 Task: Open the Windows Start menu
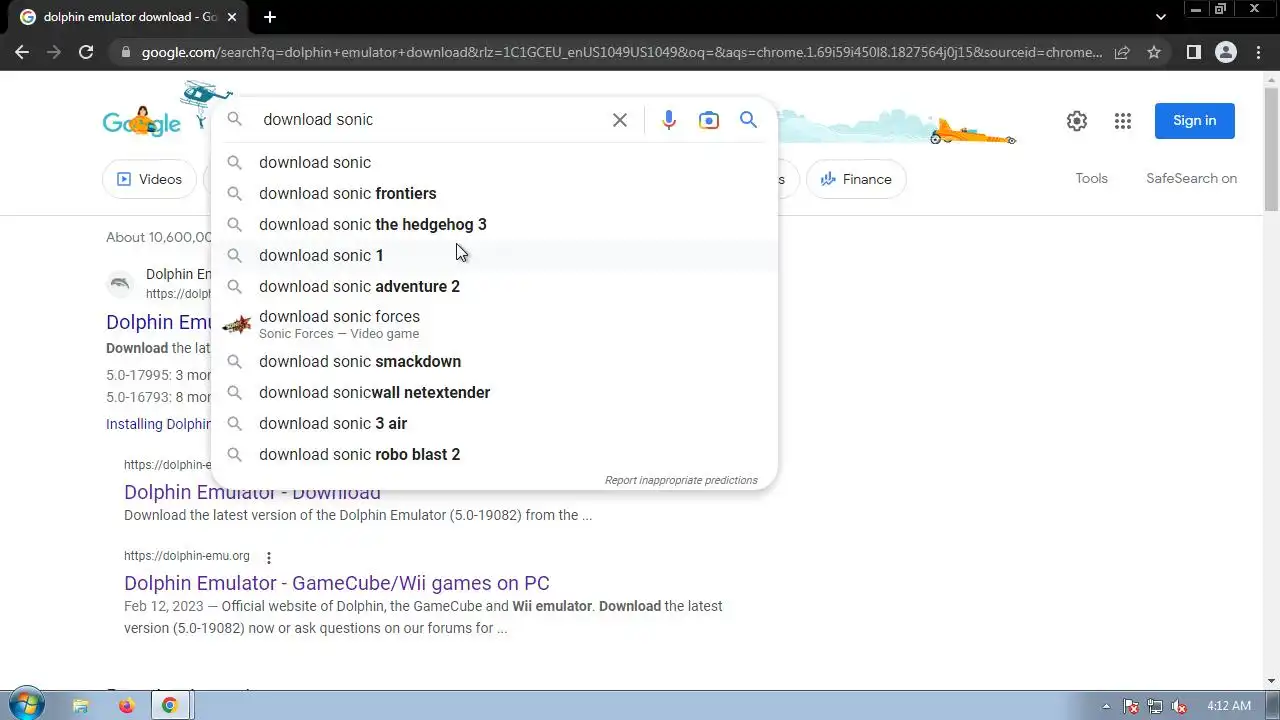(26, 705)
